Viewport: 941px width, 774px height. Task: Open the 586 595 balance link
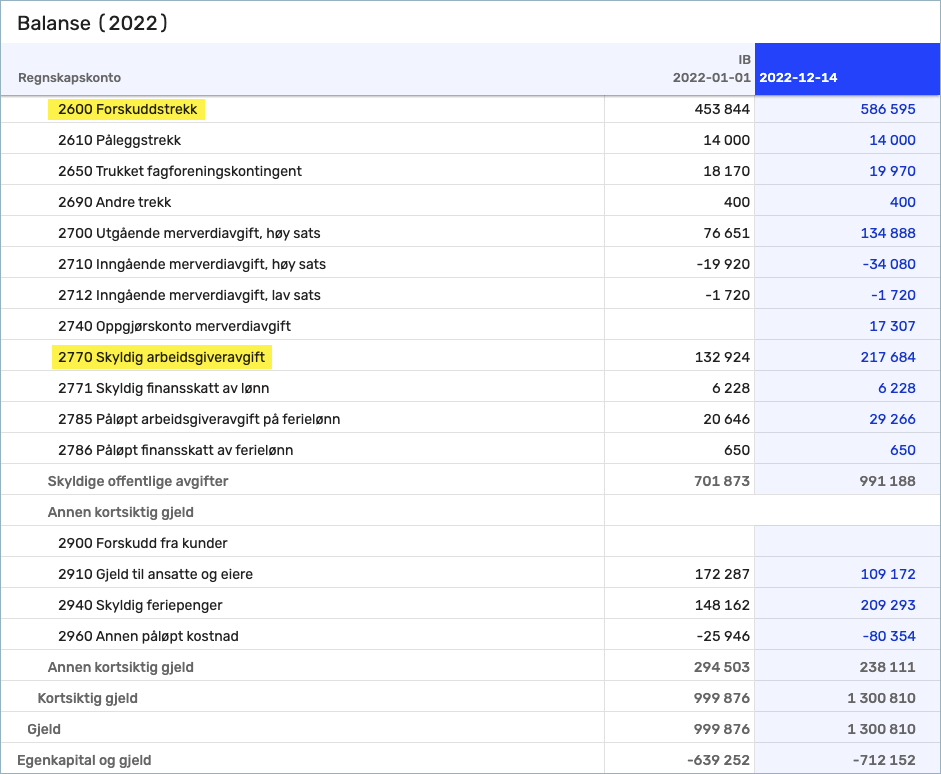[x=888, y=109]
